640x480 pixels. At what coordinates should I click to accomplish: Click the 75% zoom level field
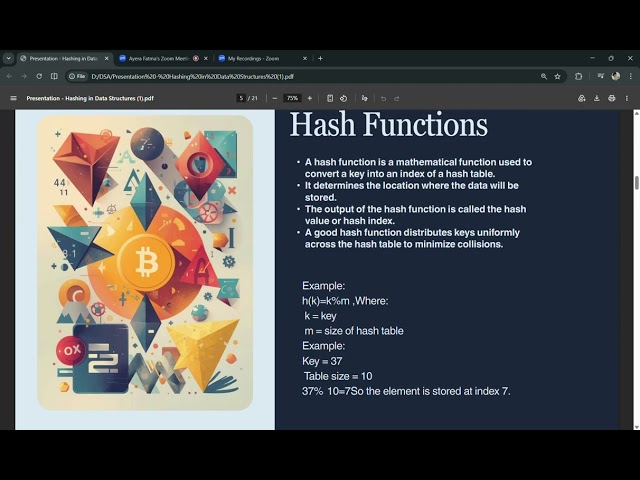292,98
